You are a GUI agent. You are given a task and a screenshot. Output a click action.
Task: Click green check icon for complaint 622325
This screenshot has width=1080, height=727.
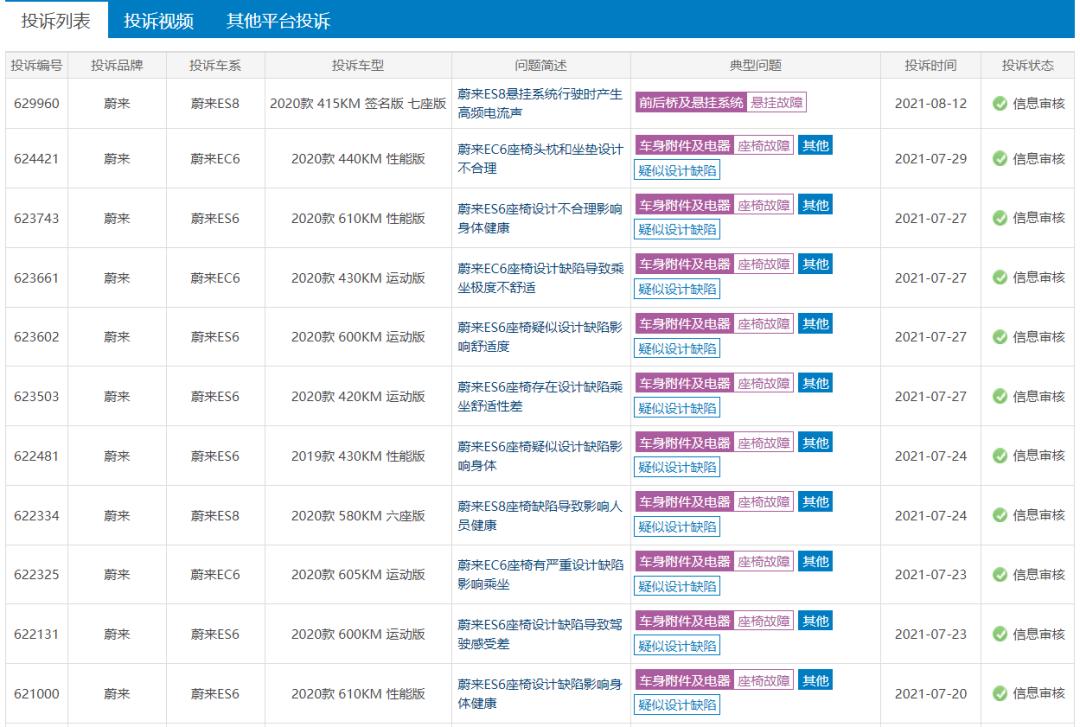[999, 575]
